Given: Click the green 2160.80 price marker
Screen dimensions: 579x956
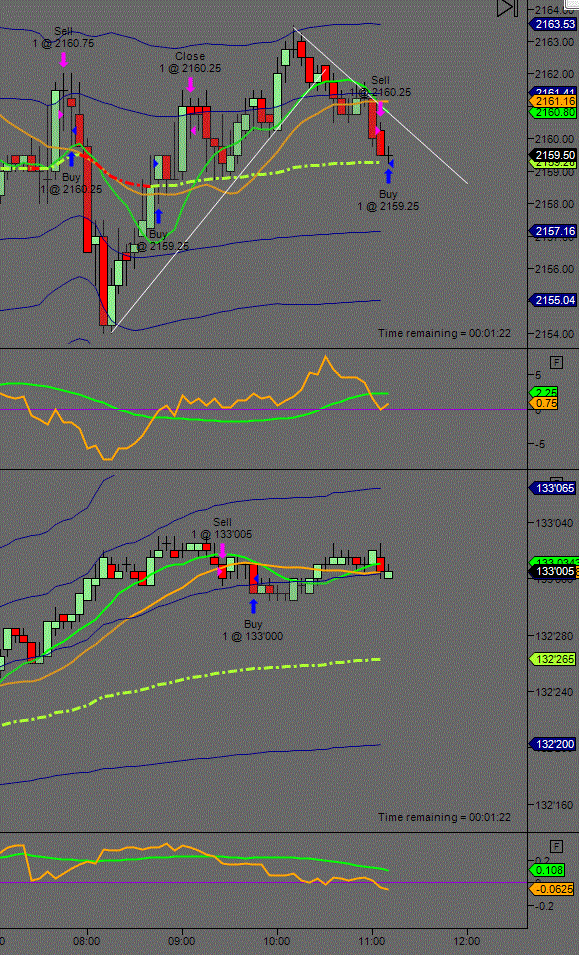Looking at the screenshot, I should point(553,113).
